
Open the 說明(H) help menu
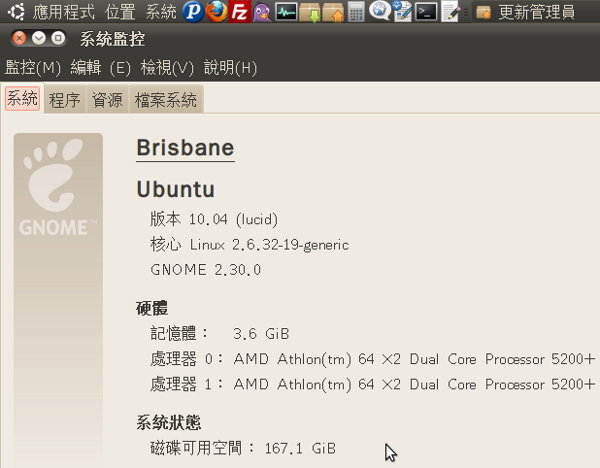[230, 68]
